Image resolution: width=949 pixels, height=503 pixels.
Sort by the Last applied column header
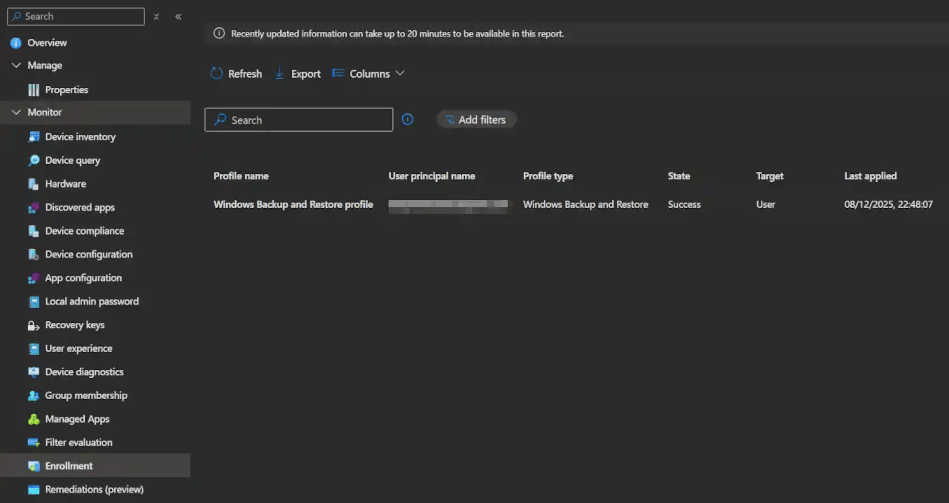pos(870,176)
